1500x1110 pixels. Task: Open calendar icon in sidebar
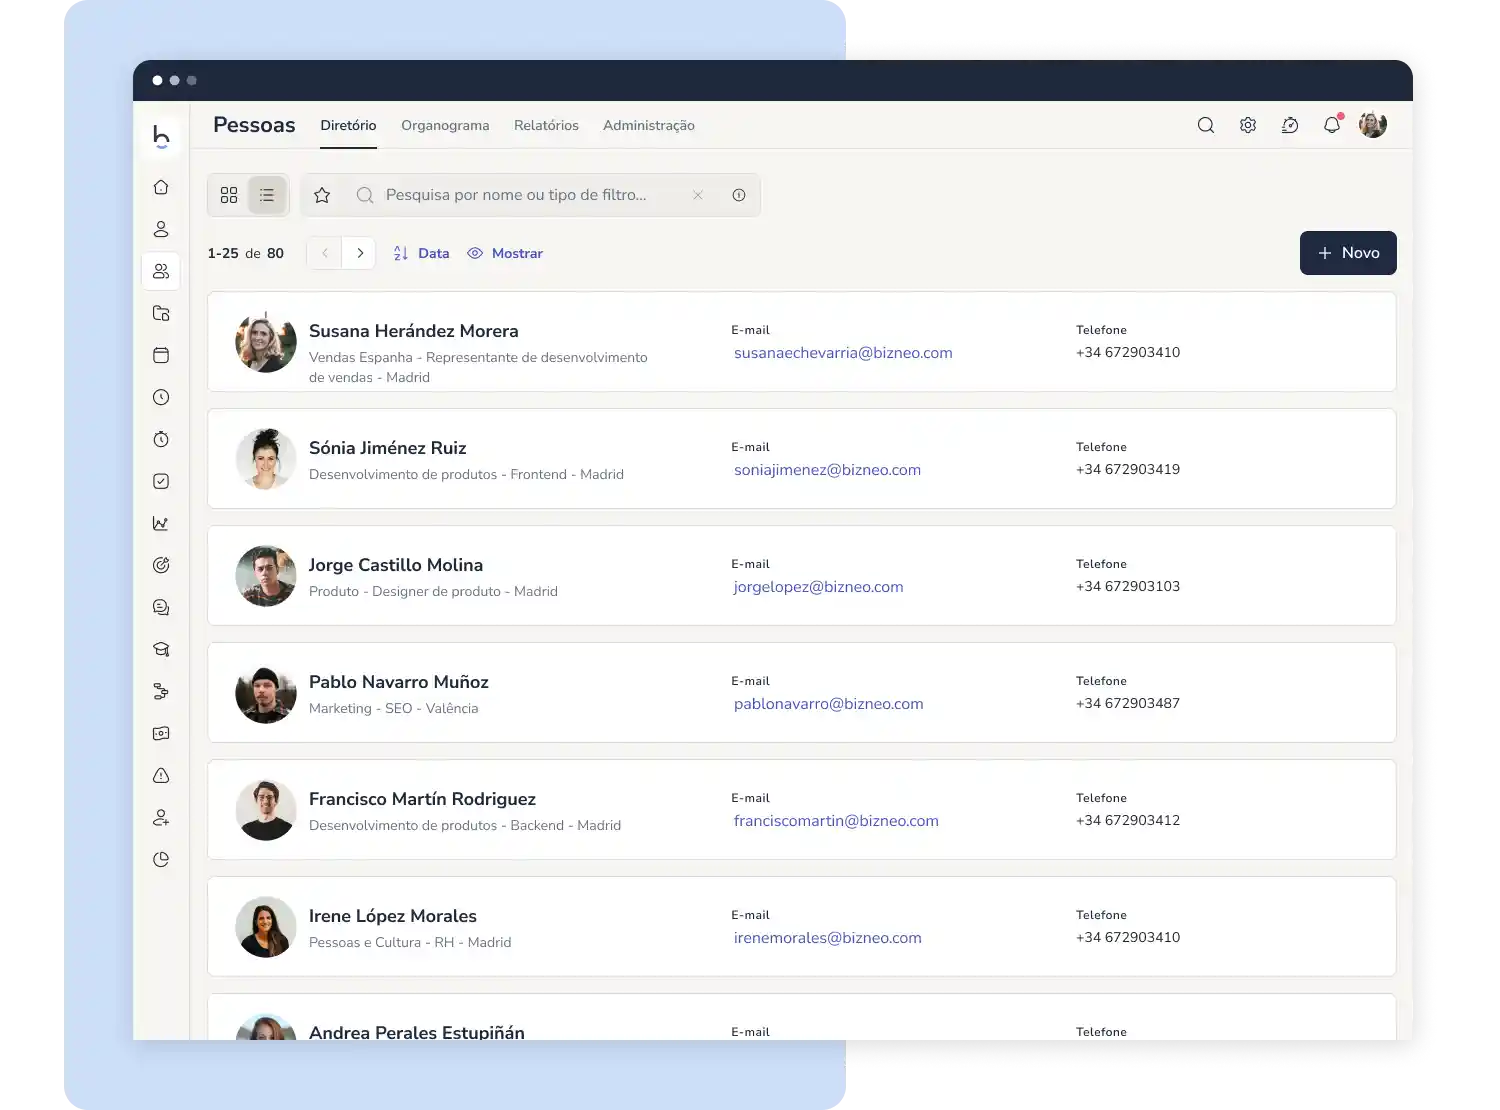point(161,355)
